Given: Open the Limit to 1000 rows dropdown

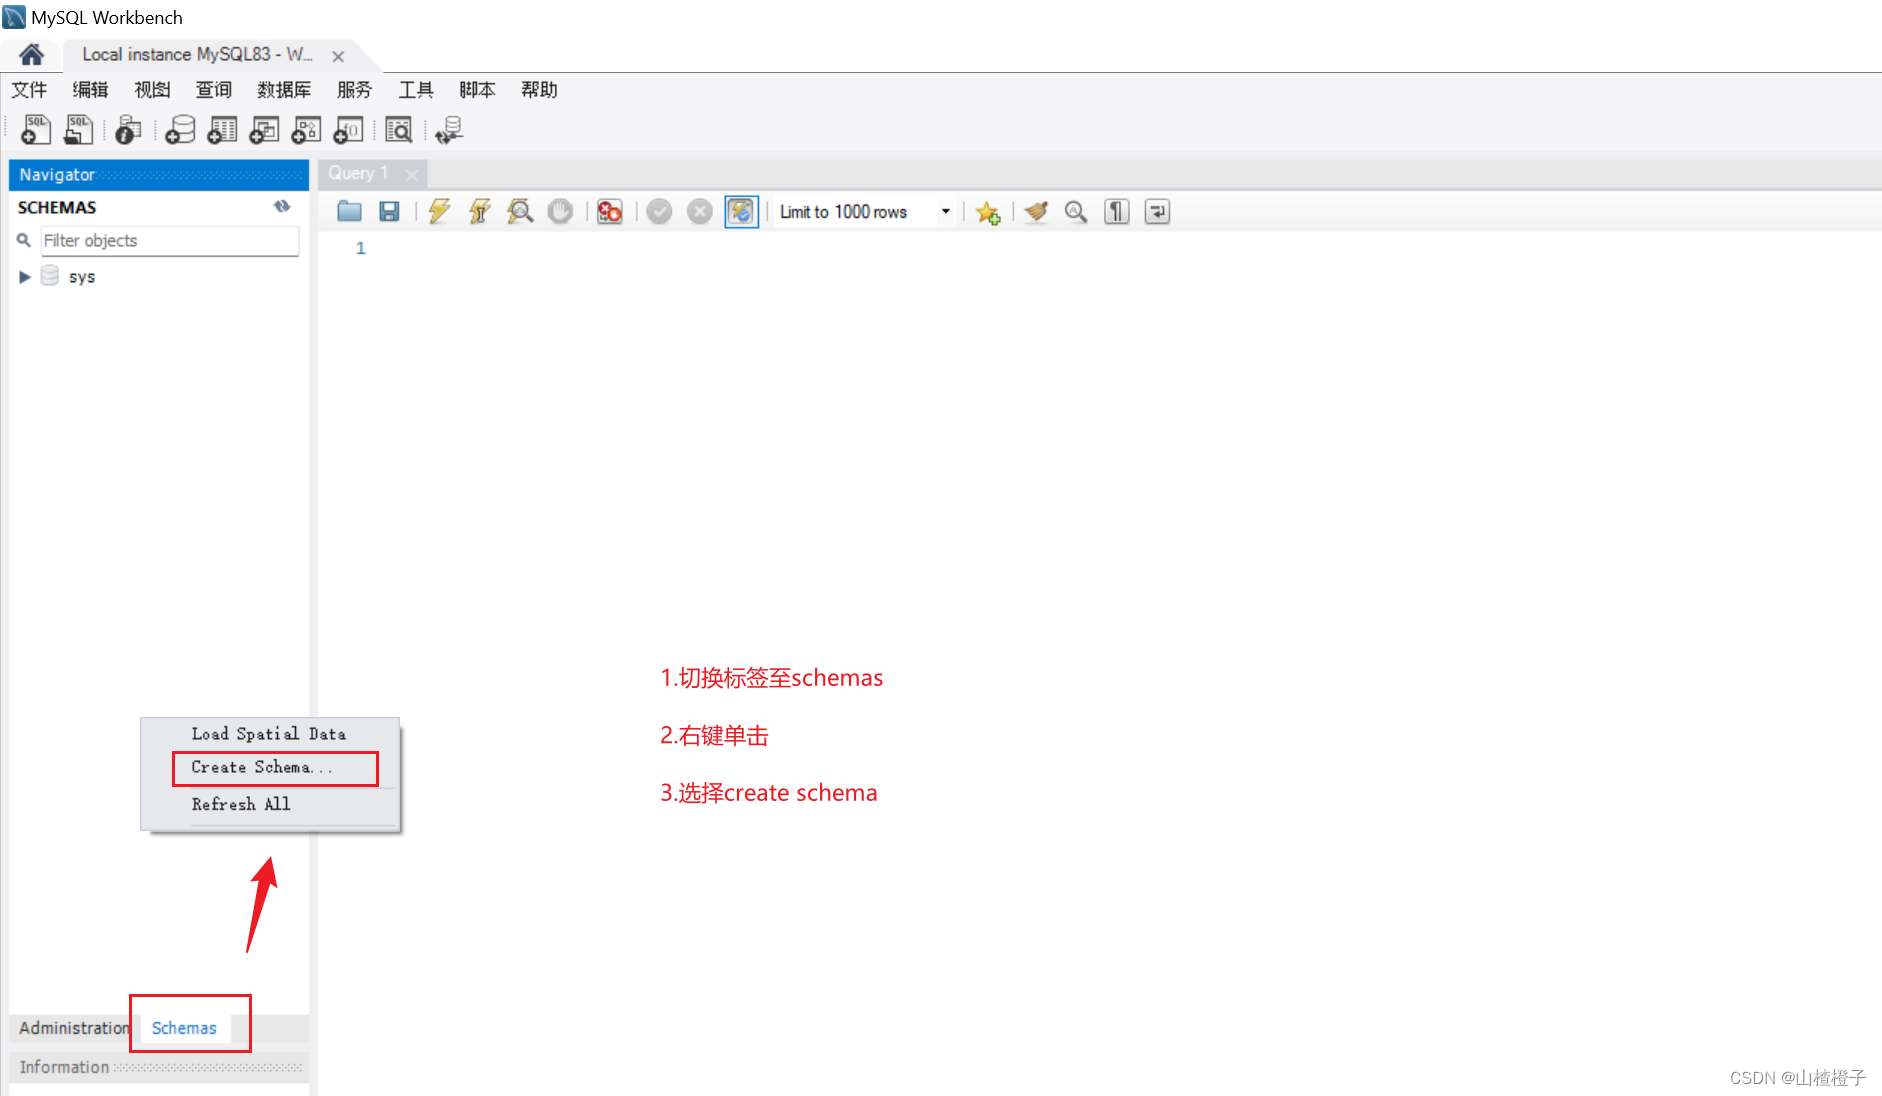Looking at the screenshot, I should [x=944, y=211].
